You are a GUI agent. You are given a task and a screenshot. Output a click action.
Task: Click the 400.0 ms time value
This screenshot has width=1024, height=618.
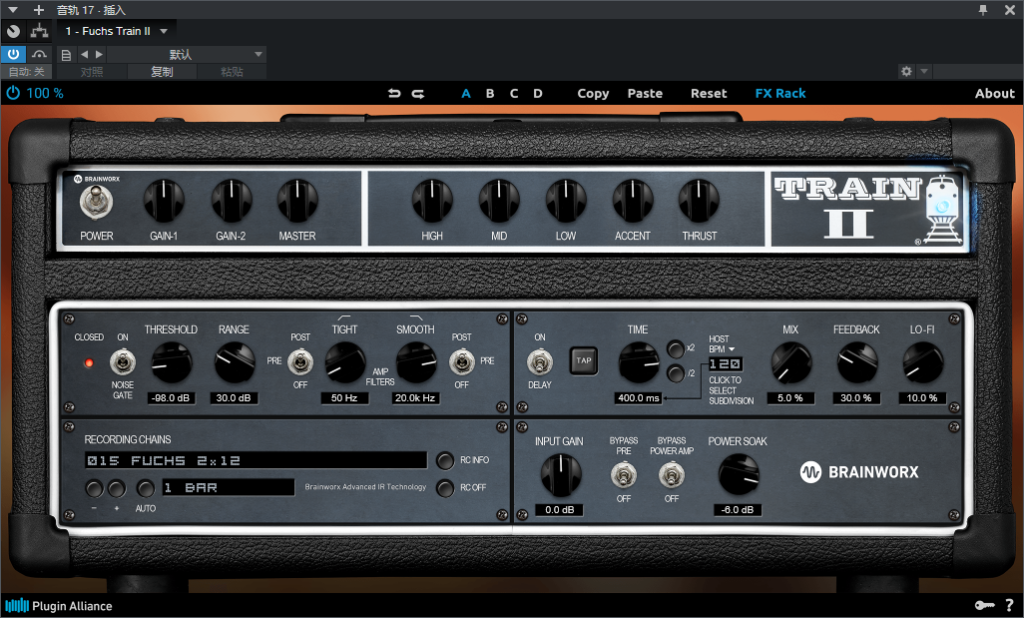click(x=638, y=398)
